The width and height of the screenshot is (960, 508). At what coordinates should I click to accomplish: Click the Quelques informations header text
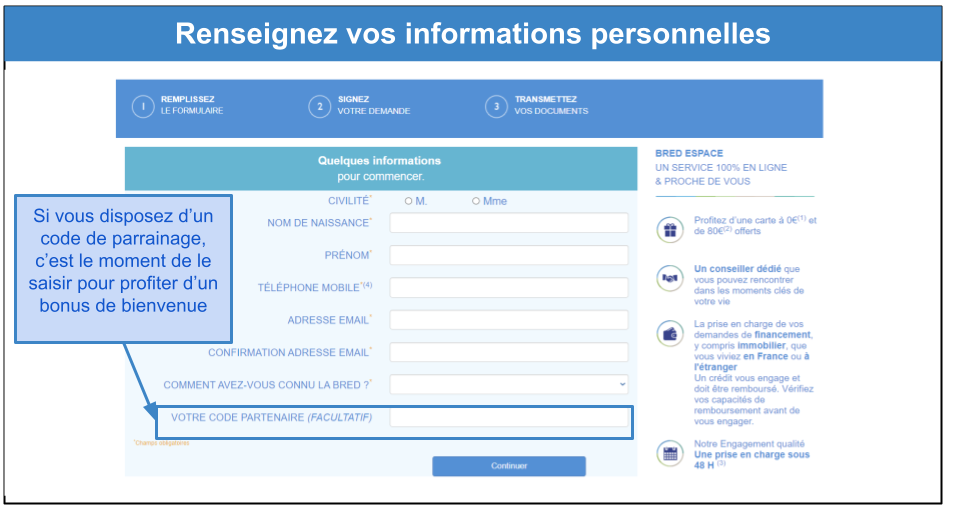[379, 161]
